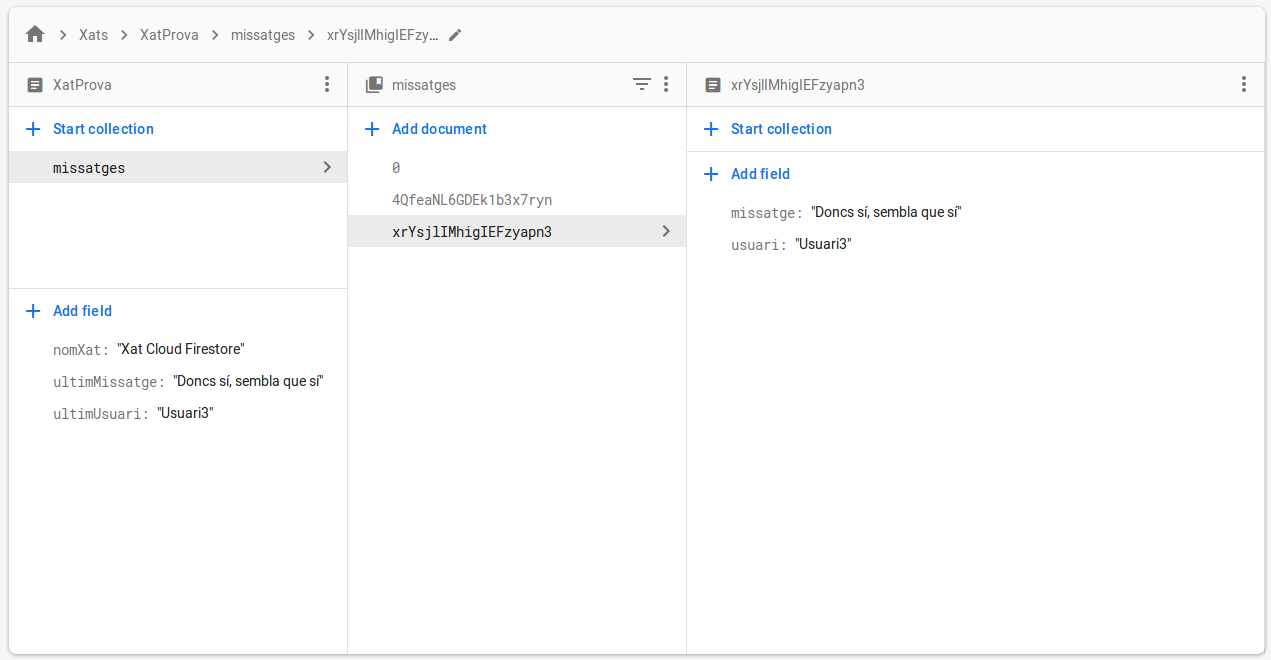Click the pencil edit path icon
This screenshot has height=660, width=1271.
[x=455, y=35]
